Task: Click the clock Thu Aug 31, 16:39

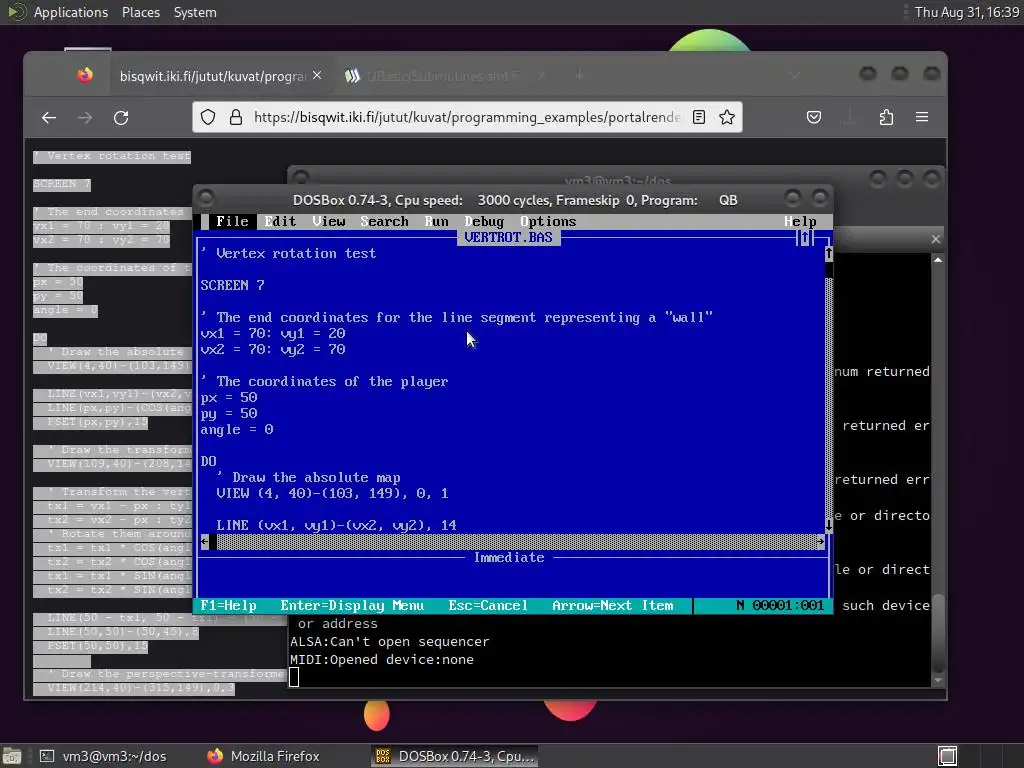Action: pyautogui.click(x=967, y=12)
